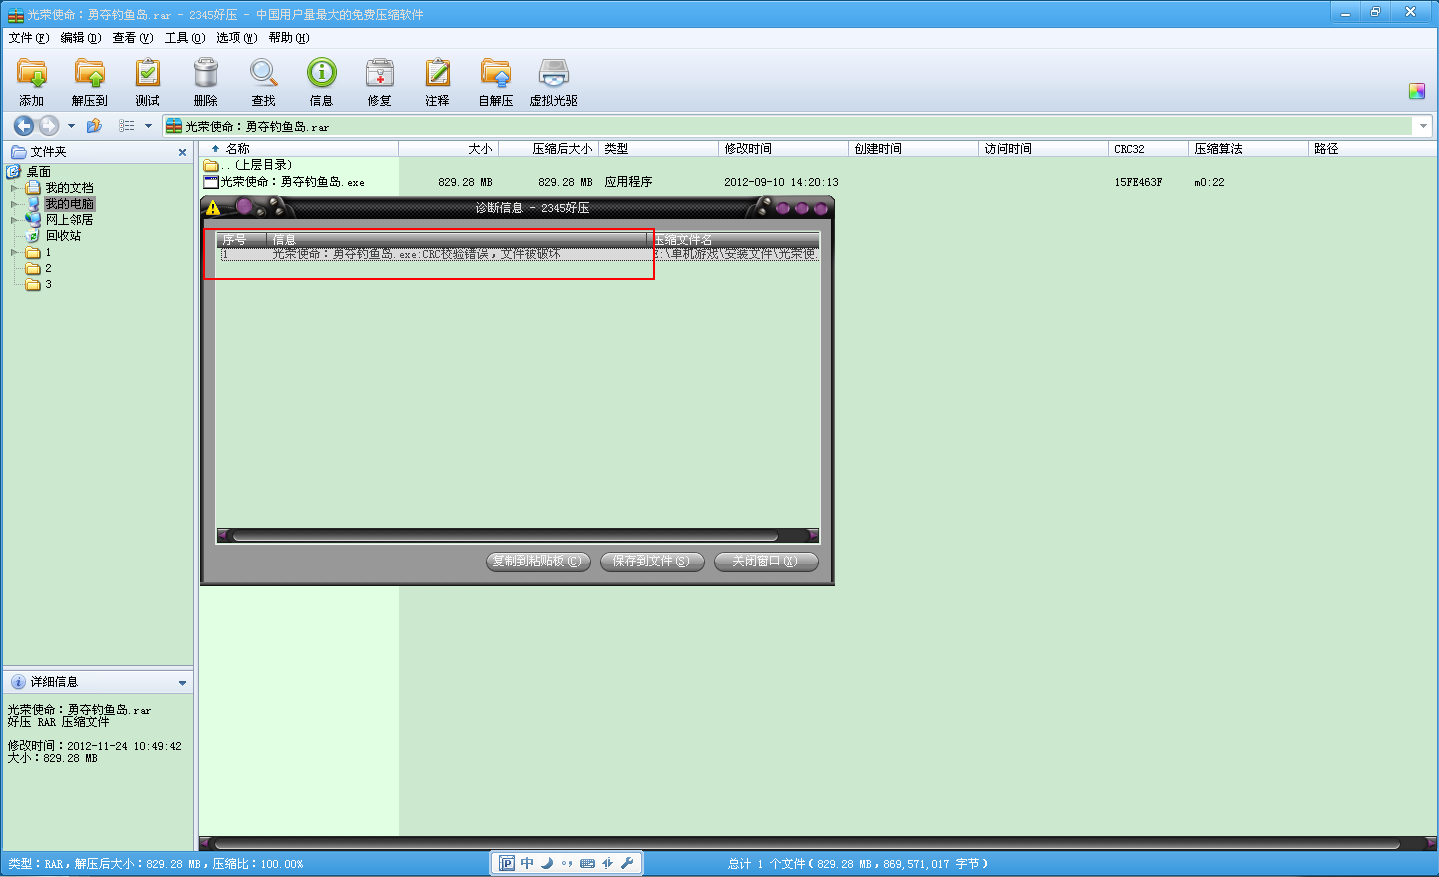Collapse the 详细信息 details panel
1439x877 pixels.
182,683
